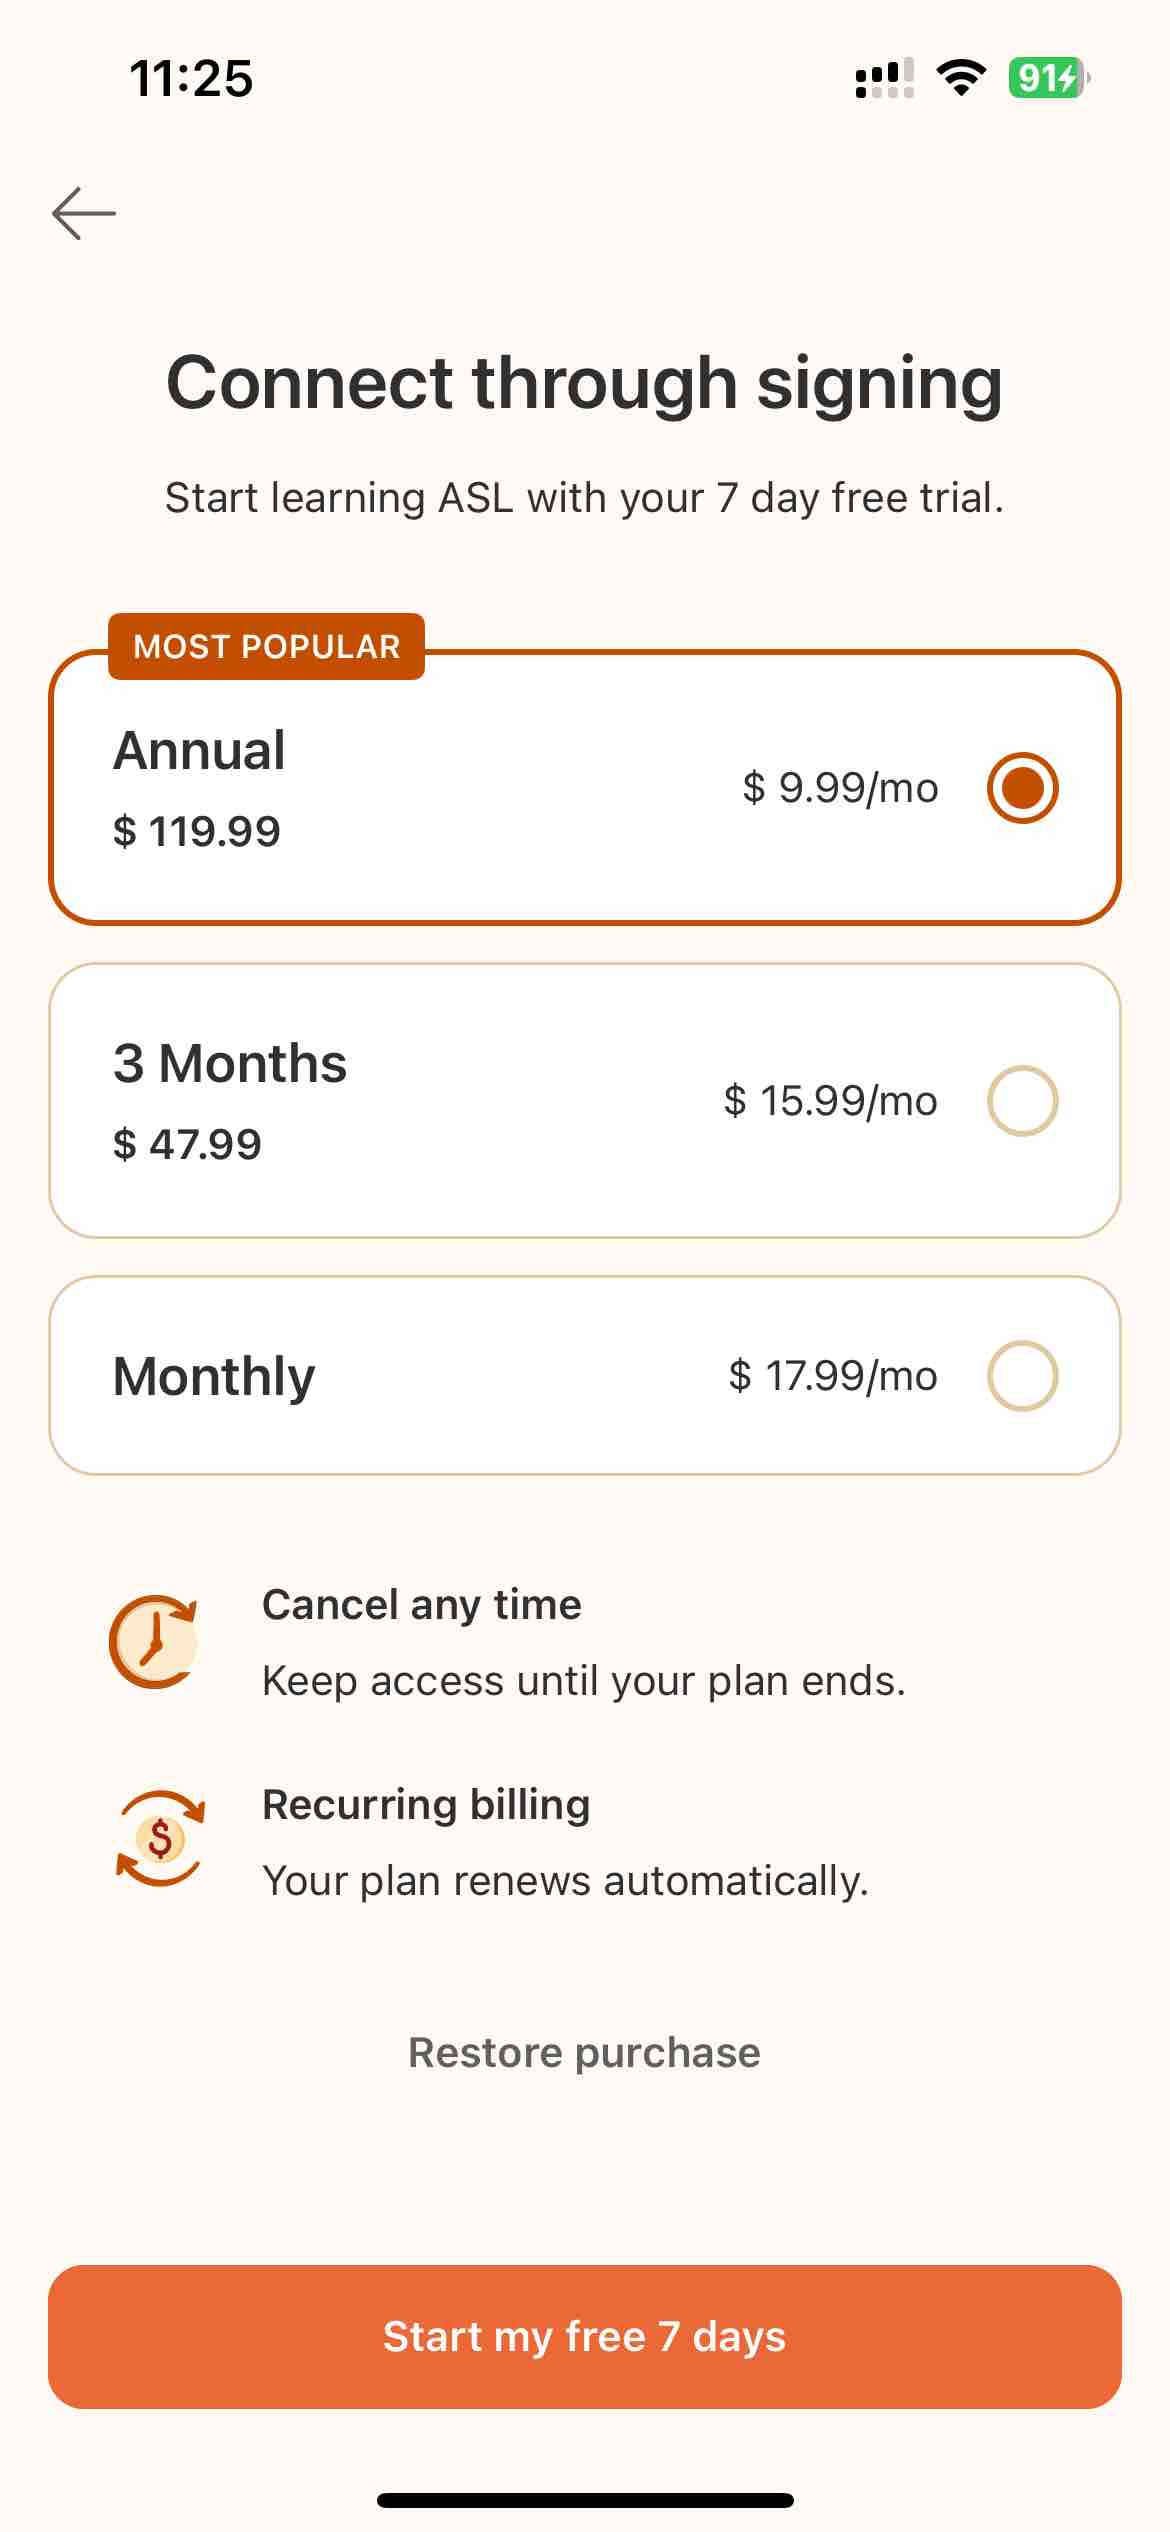Tap the $ 9.99/mo price label
The image size is (1170, 2532).
840,788
